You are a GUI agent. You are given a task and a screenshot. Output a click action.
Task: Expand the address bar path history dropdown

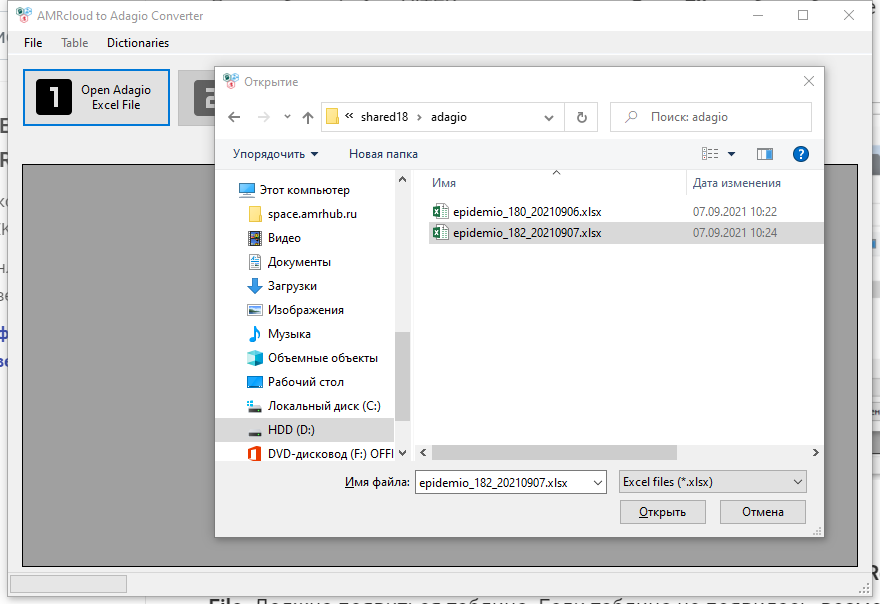coord(549,117)
